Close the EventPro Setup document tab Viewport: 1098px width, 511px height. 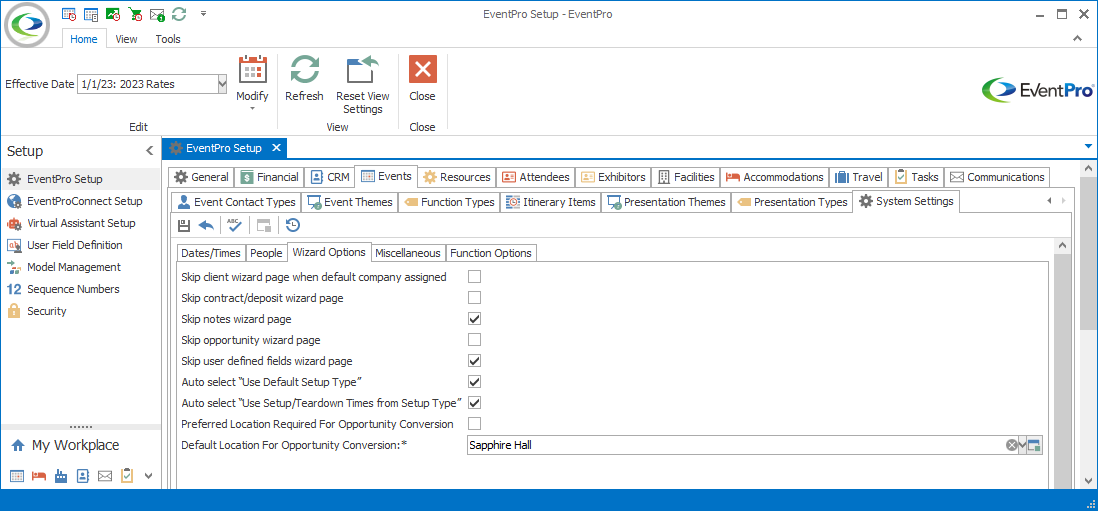(276, 148)
